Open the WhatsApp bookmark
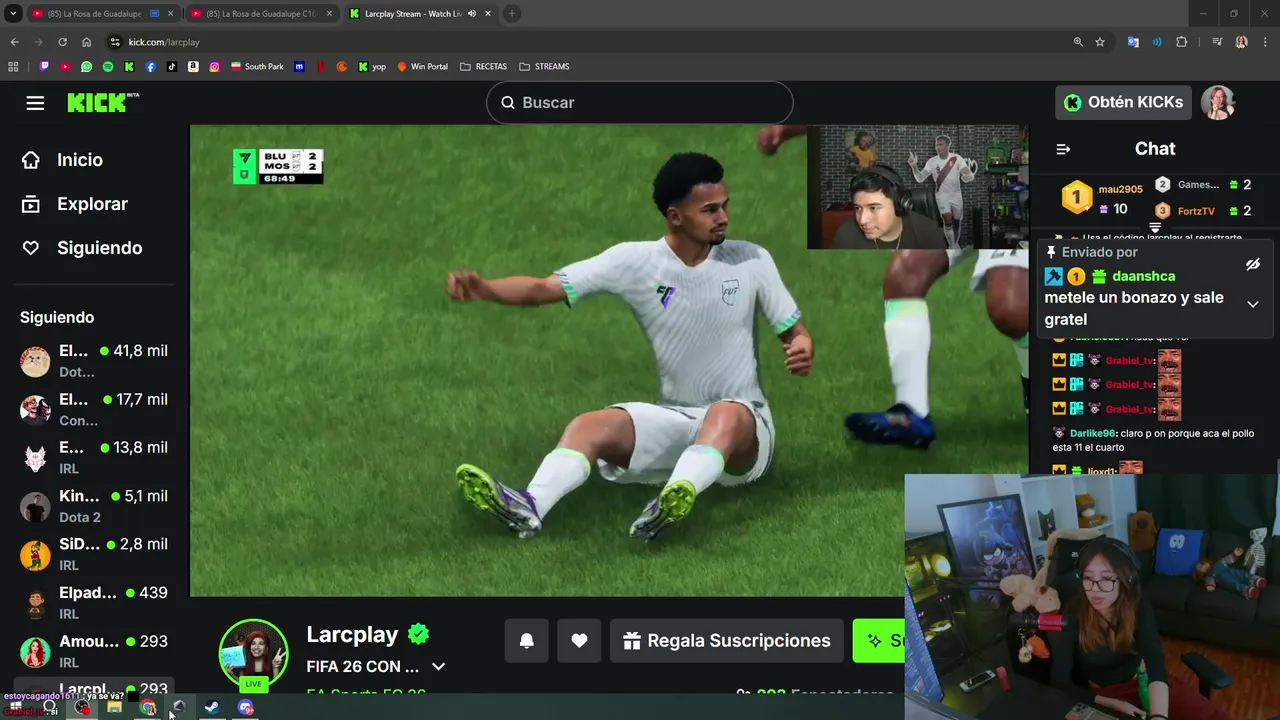Viewport: 1280px width, 720px height. click(86, 67)
